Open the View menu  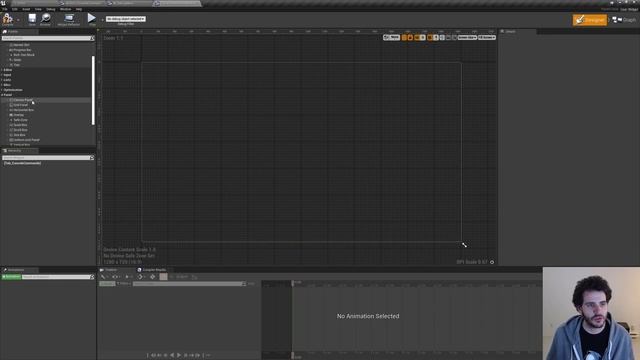click(38, 9)
